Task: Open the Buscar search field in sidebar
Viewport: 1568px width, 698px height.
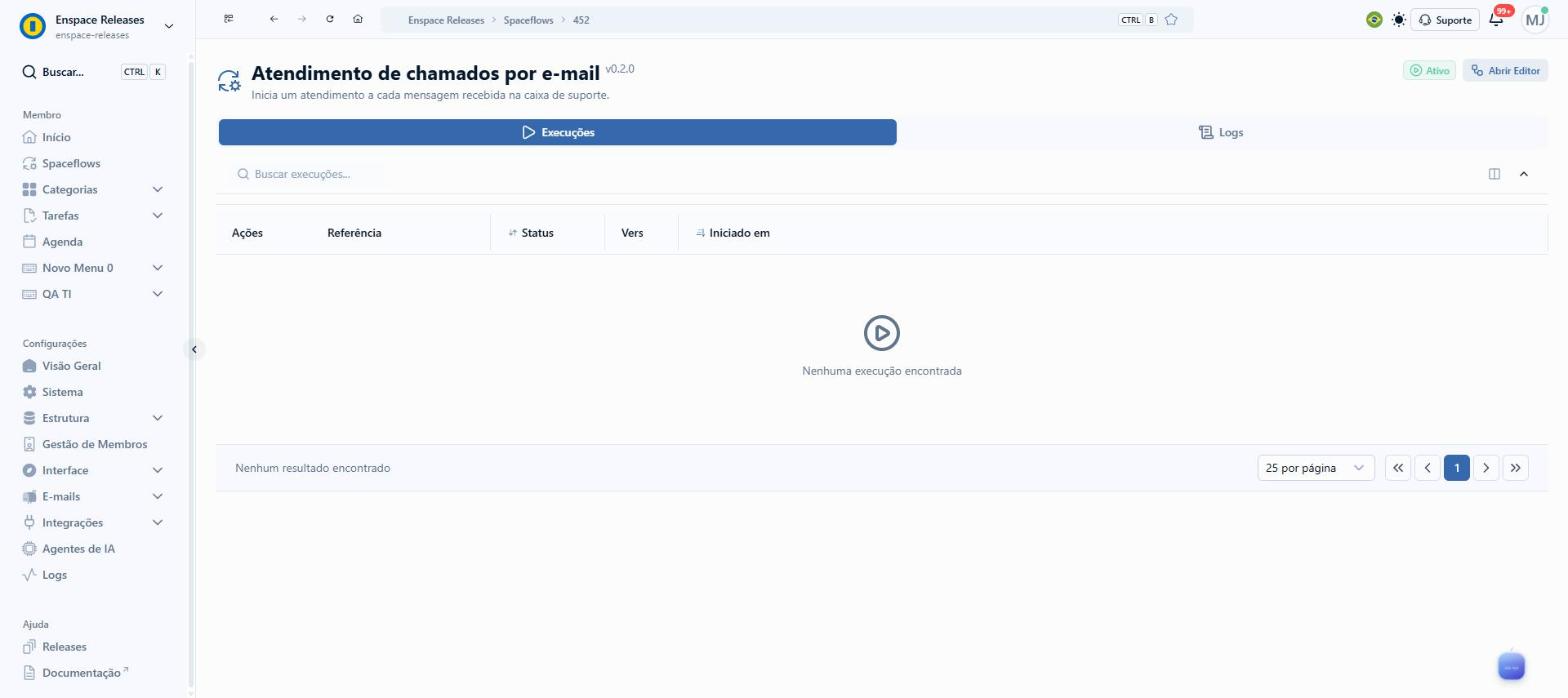Action: [x=93, y=72]
